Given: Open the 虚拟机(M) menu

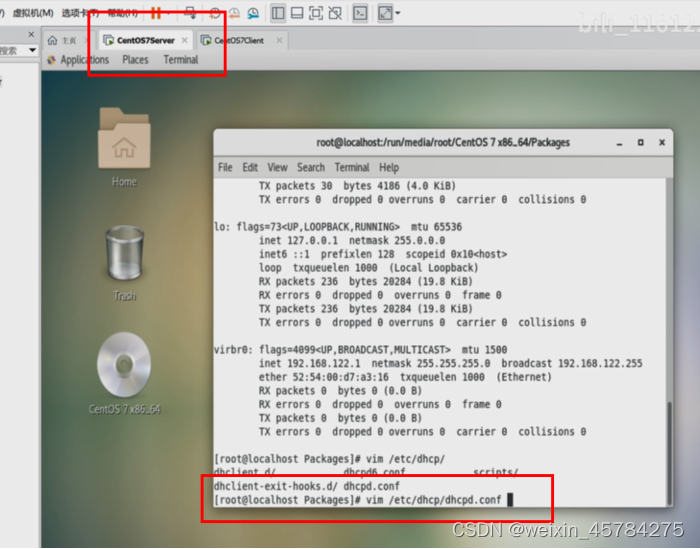Looking at the screenshot, I should coord(33,13).
